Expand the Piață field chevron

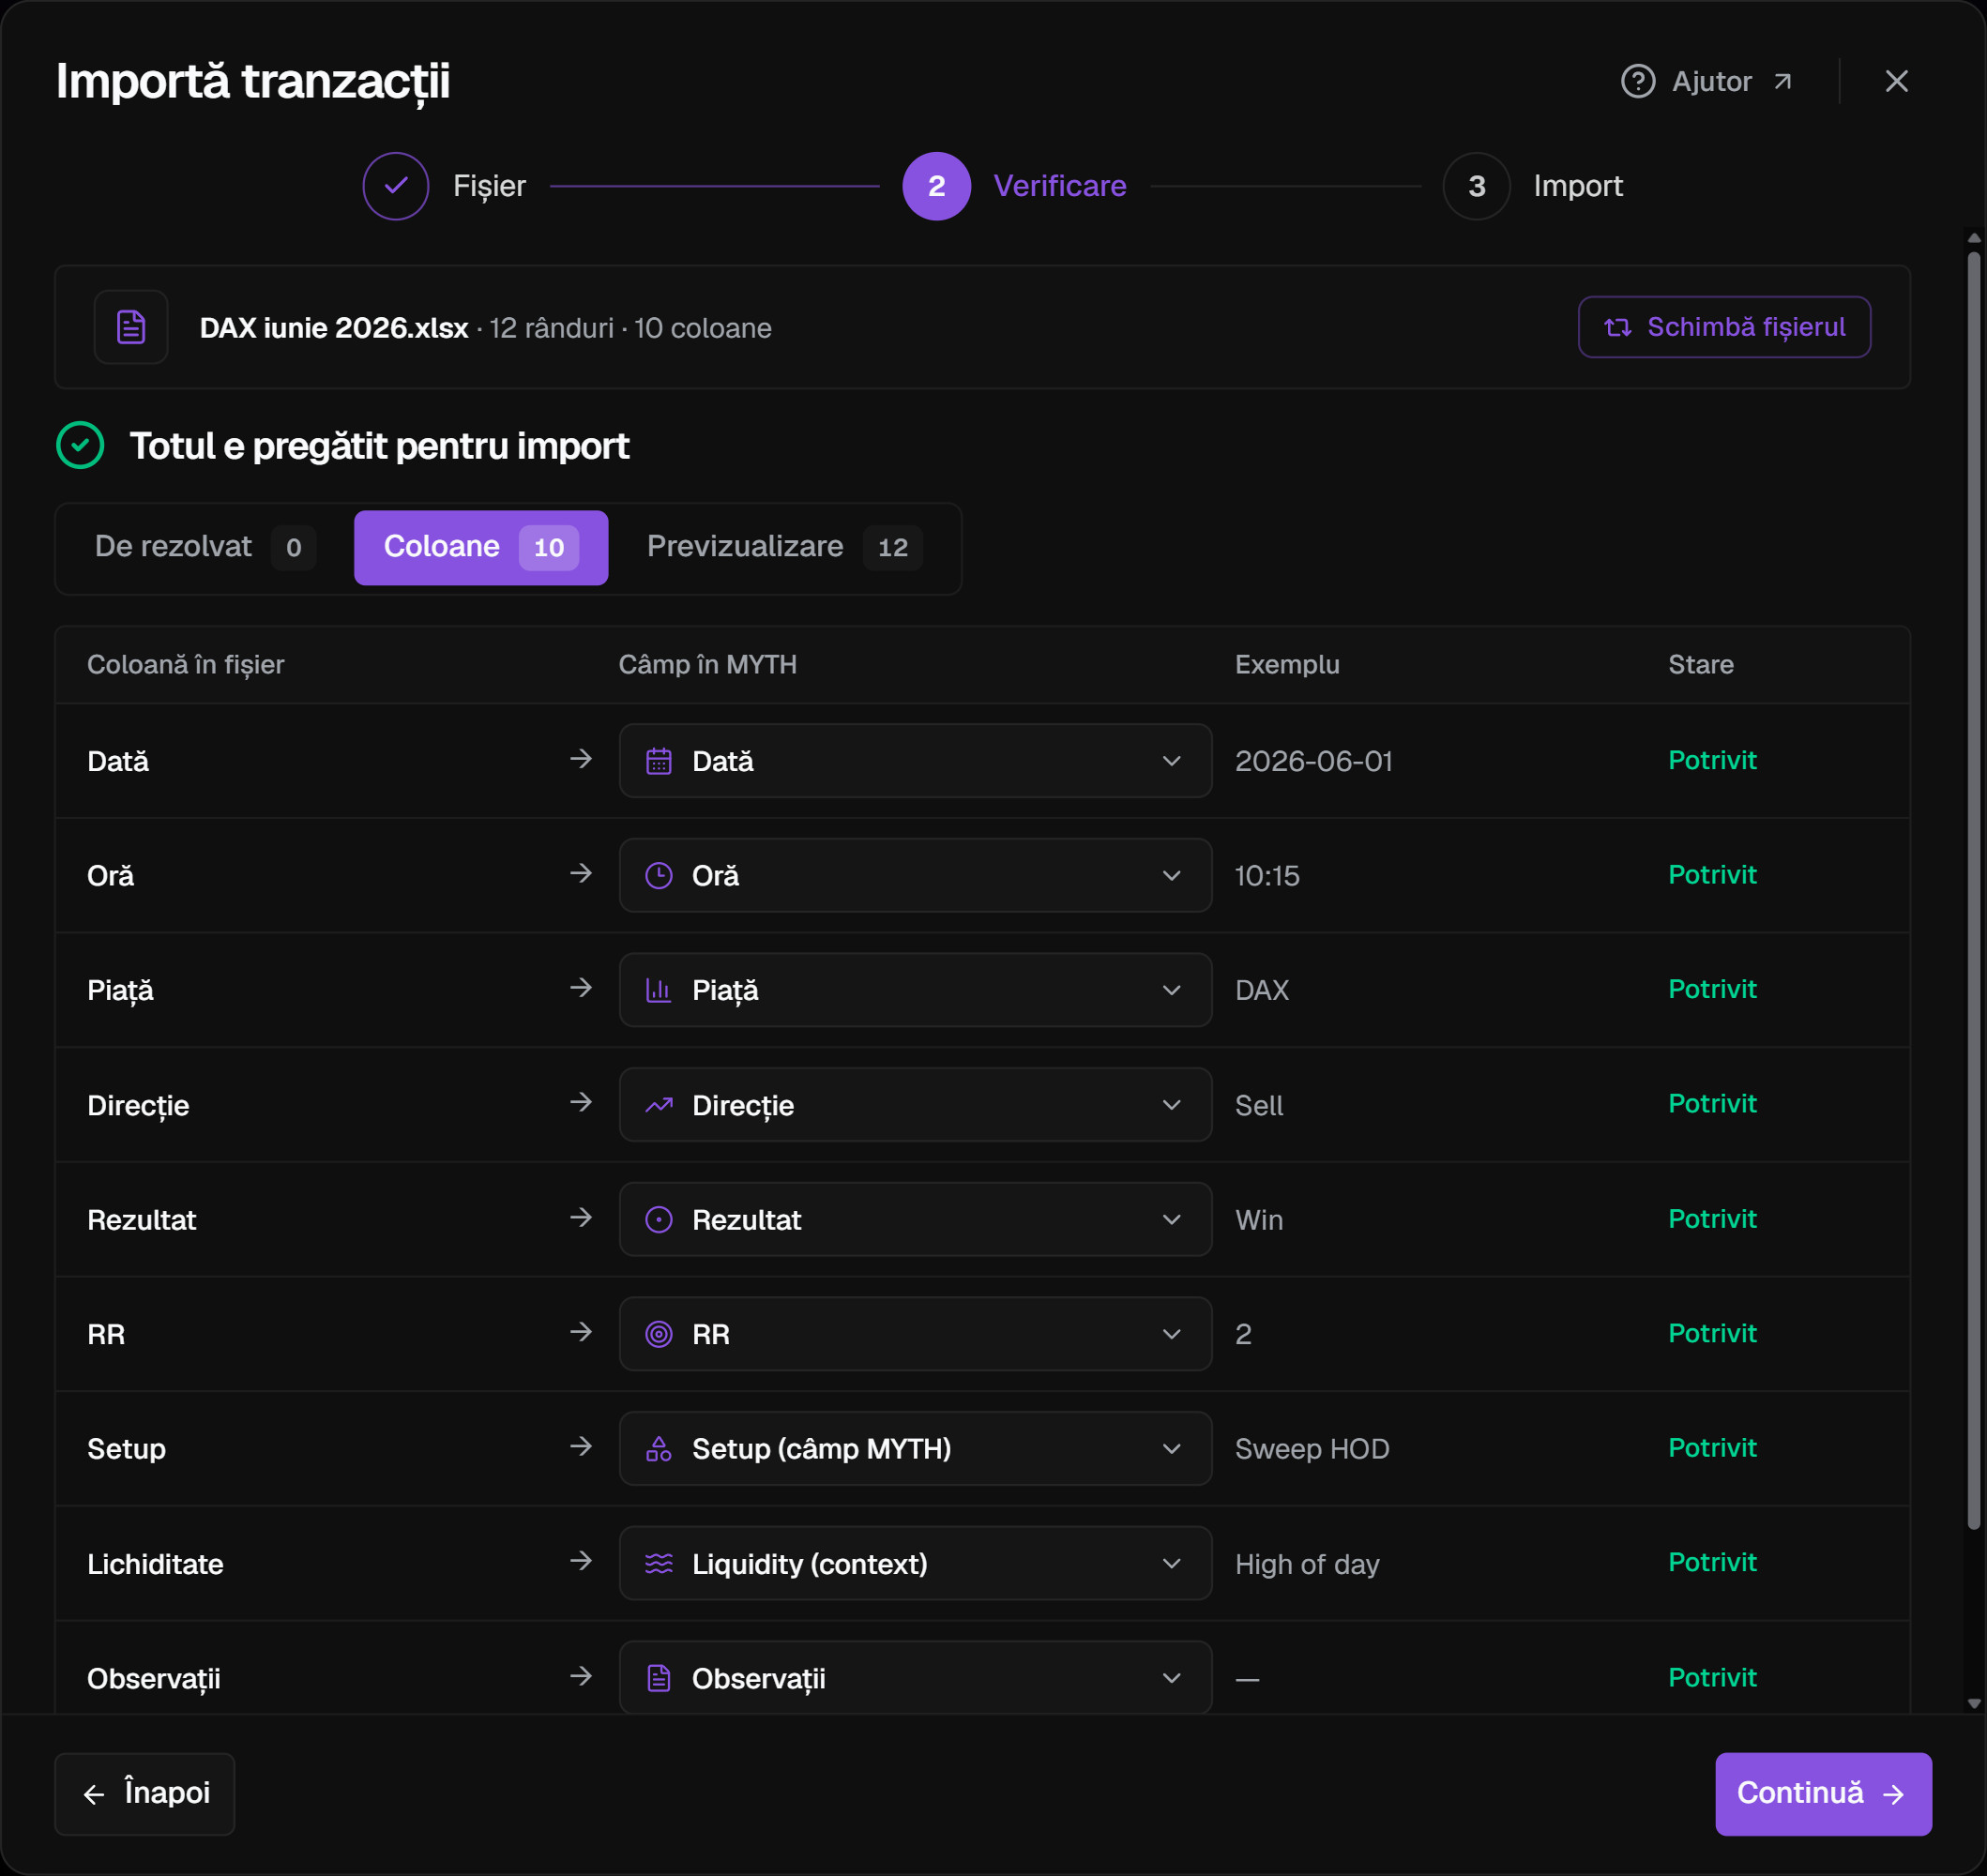pos(1171,990)
